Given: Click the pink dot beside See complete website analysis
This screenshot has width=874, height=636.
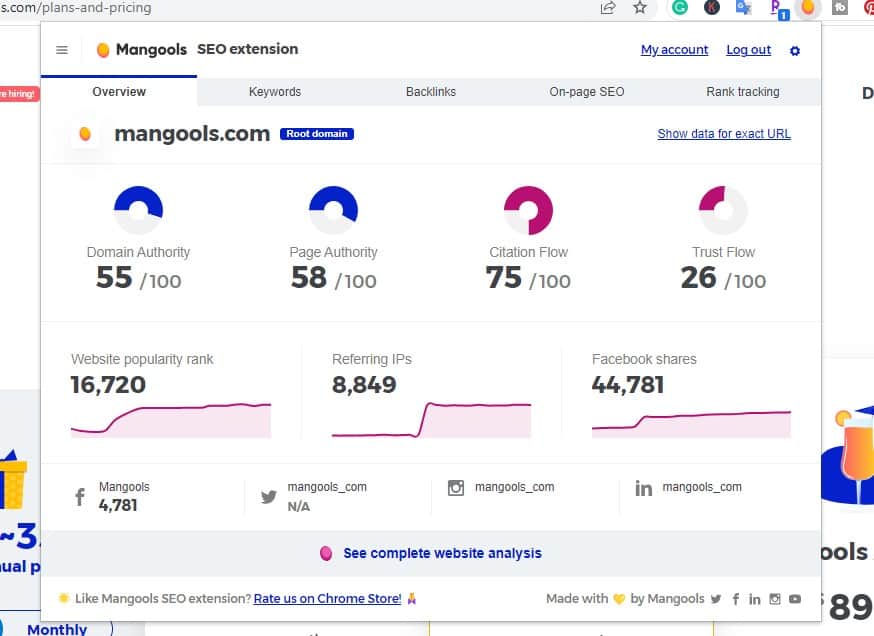Looking at the screenshot, I should click(x=326, y=554).
